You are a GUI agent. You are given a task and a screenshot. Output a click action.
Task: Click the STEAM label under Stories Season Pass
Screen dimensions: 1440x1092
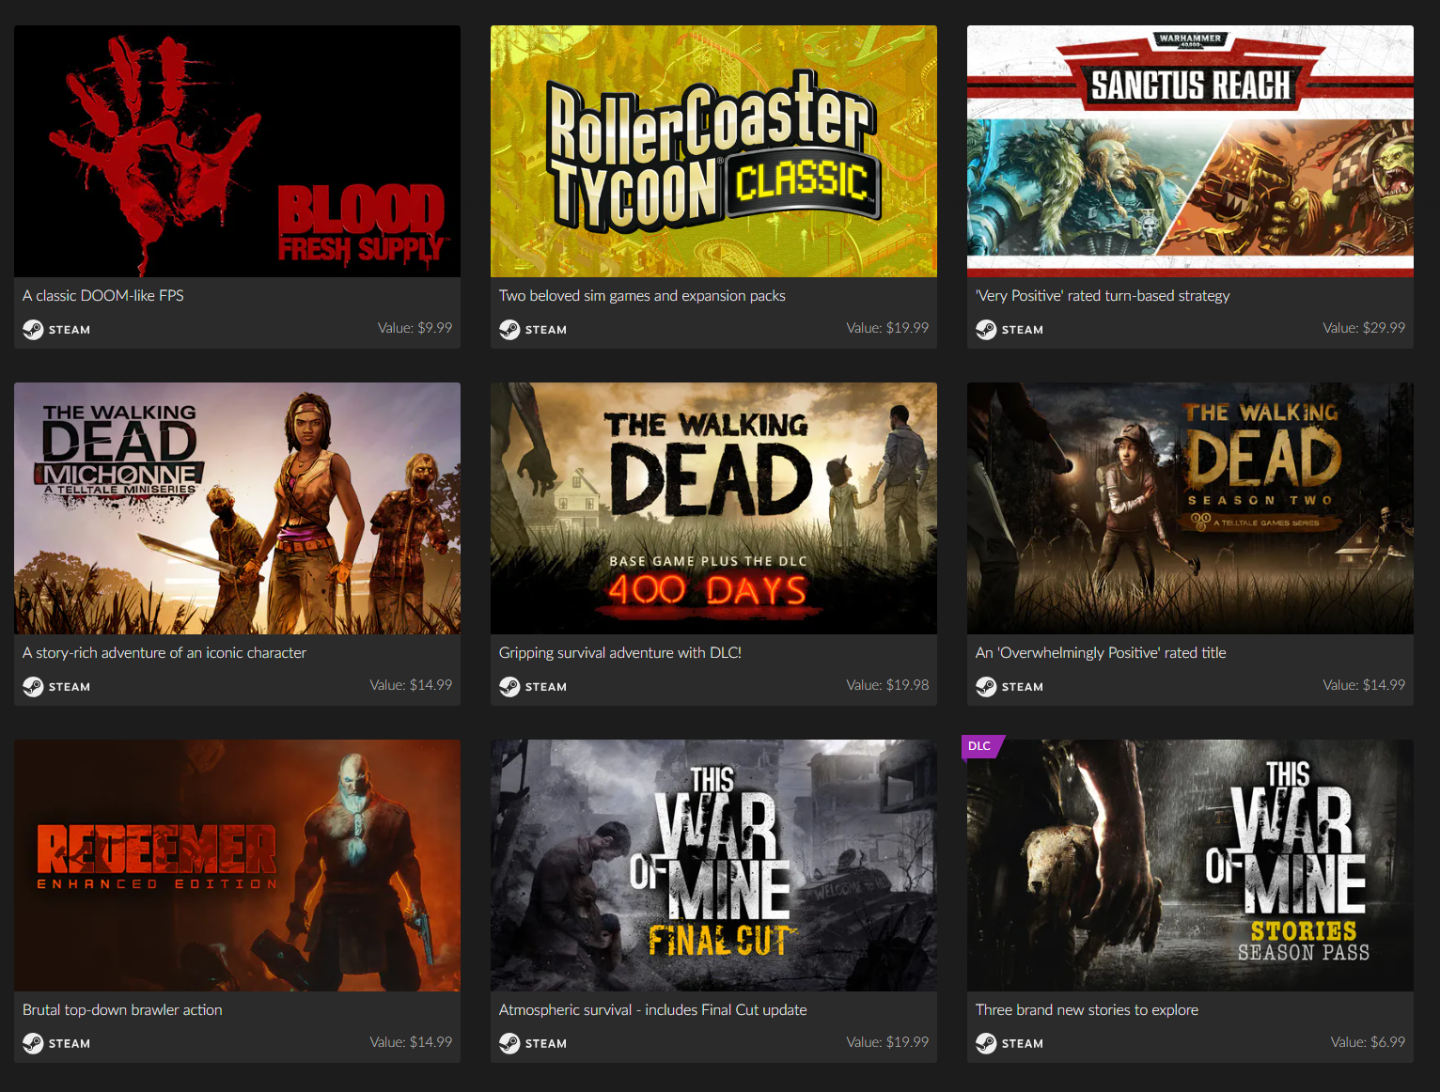pyautogui.click(x=1023, y=1044)
